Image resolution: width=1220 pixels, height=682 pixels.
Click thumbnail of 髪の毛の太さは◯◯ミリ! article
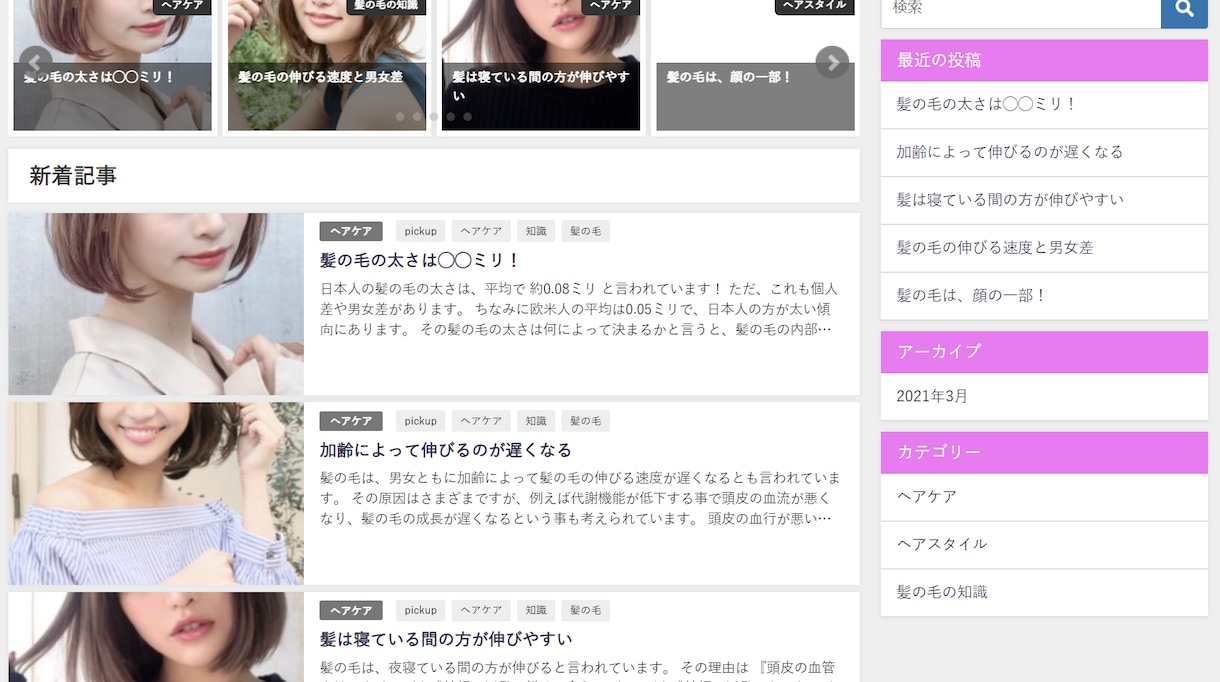[x=156, y=304]
